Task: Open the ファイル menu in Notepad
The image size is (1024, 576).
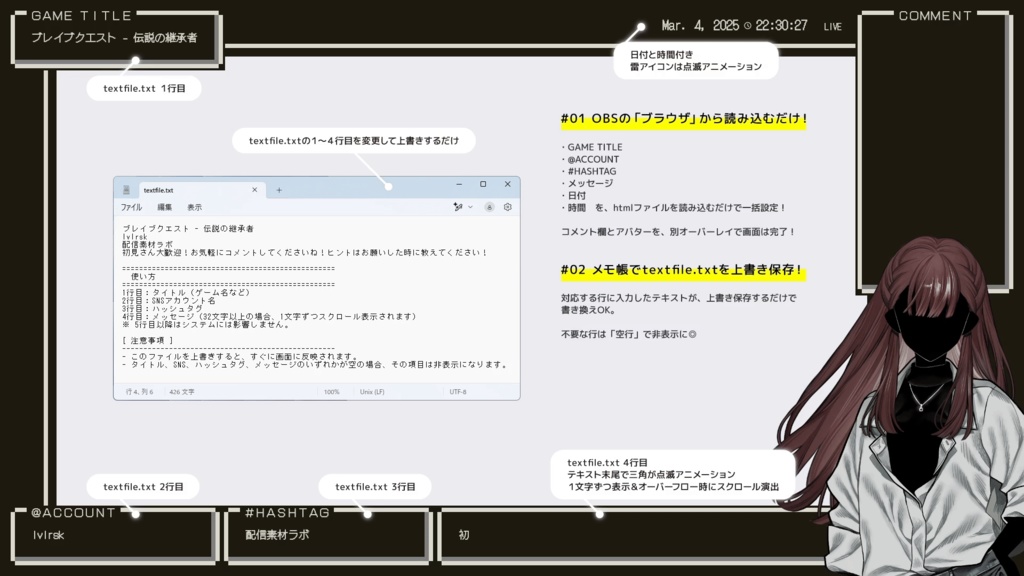Action: click(132, 205)
